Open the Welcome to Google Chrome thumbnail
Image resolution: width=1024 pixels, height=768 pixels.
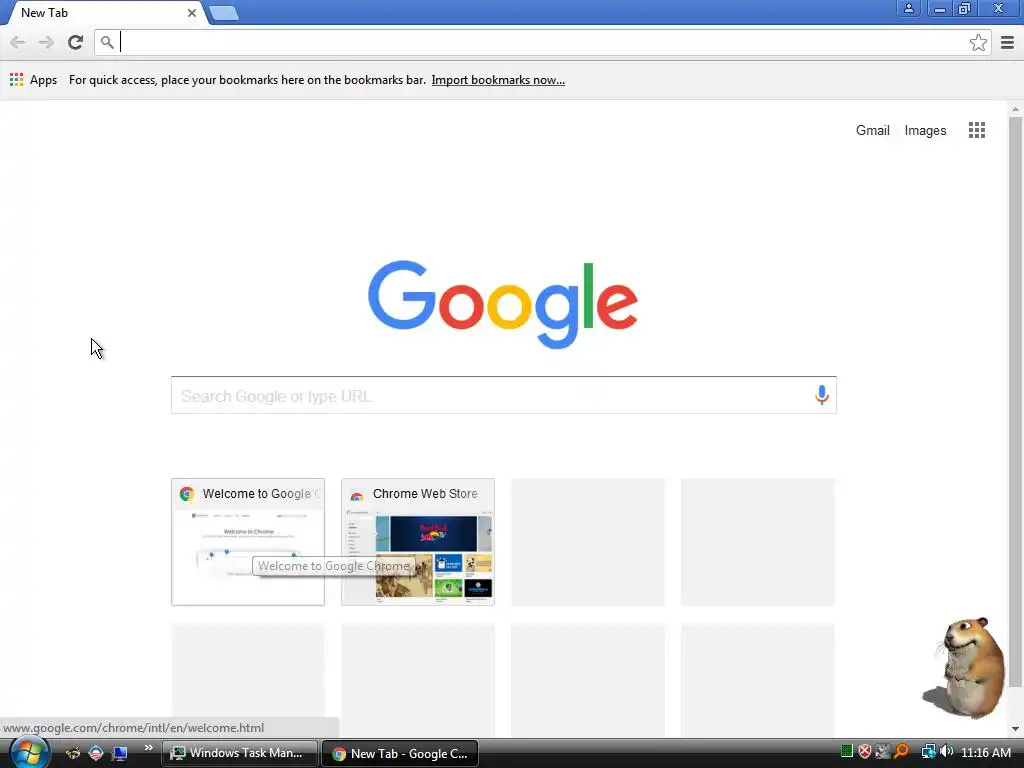click(x=248, y=542)
